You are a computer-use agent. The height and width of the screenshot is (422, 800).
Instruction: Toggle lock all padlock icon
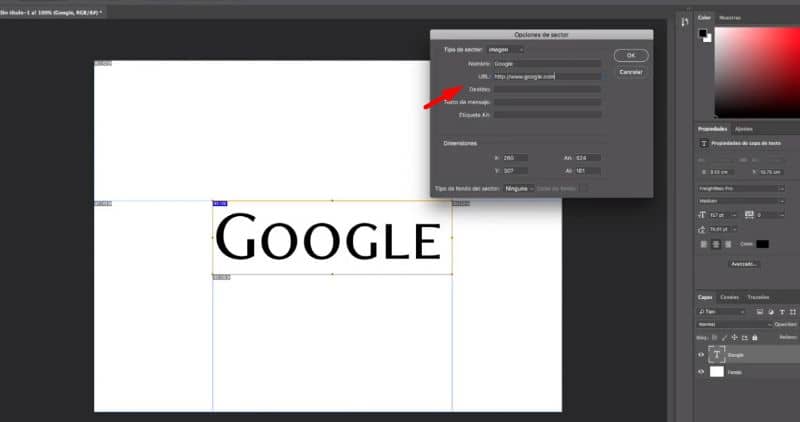[755, 337]
